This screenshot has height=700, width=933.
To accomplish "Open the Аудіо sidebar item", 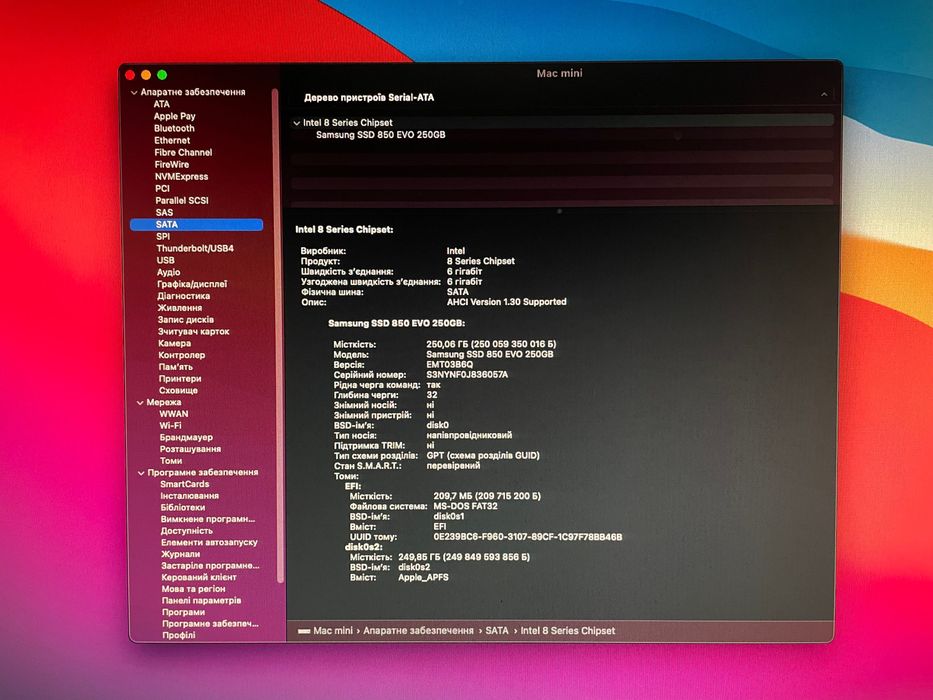I will click(x=168, y=272).
